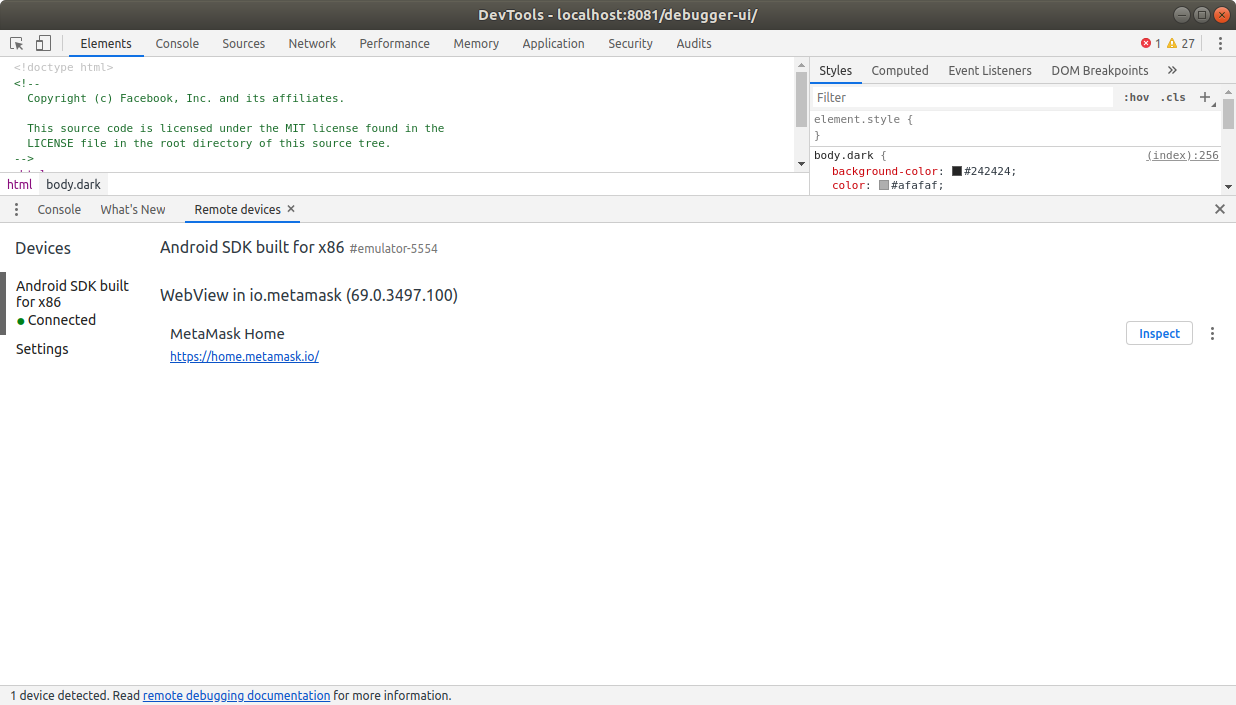Toggle the .cls element classes button
1236x705 pixels.
pos(1173,97)
